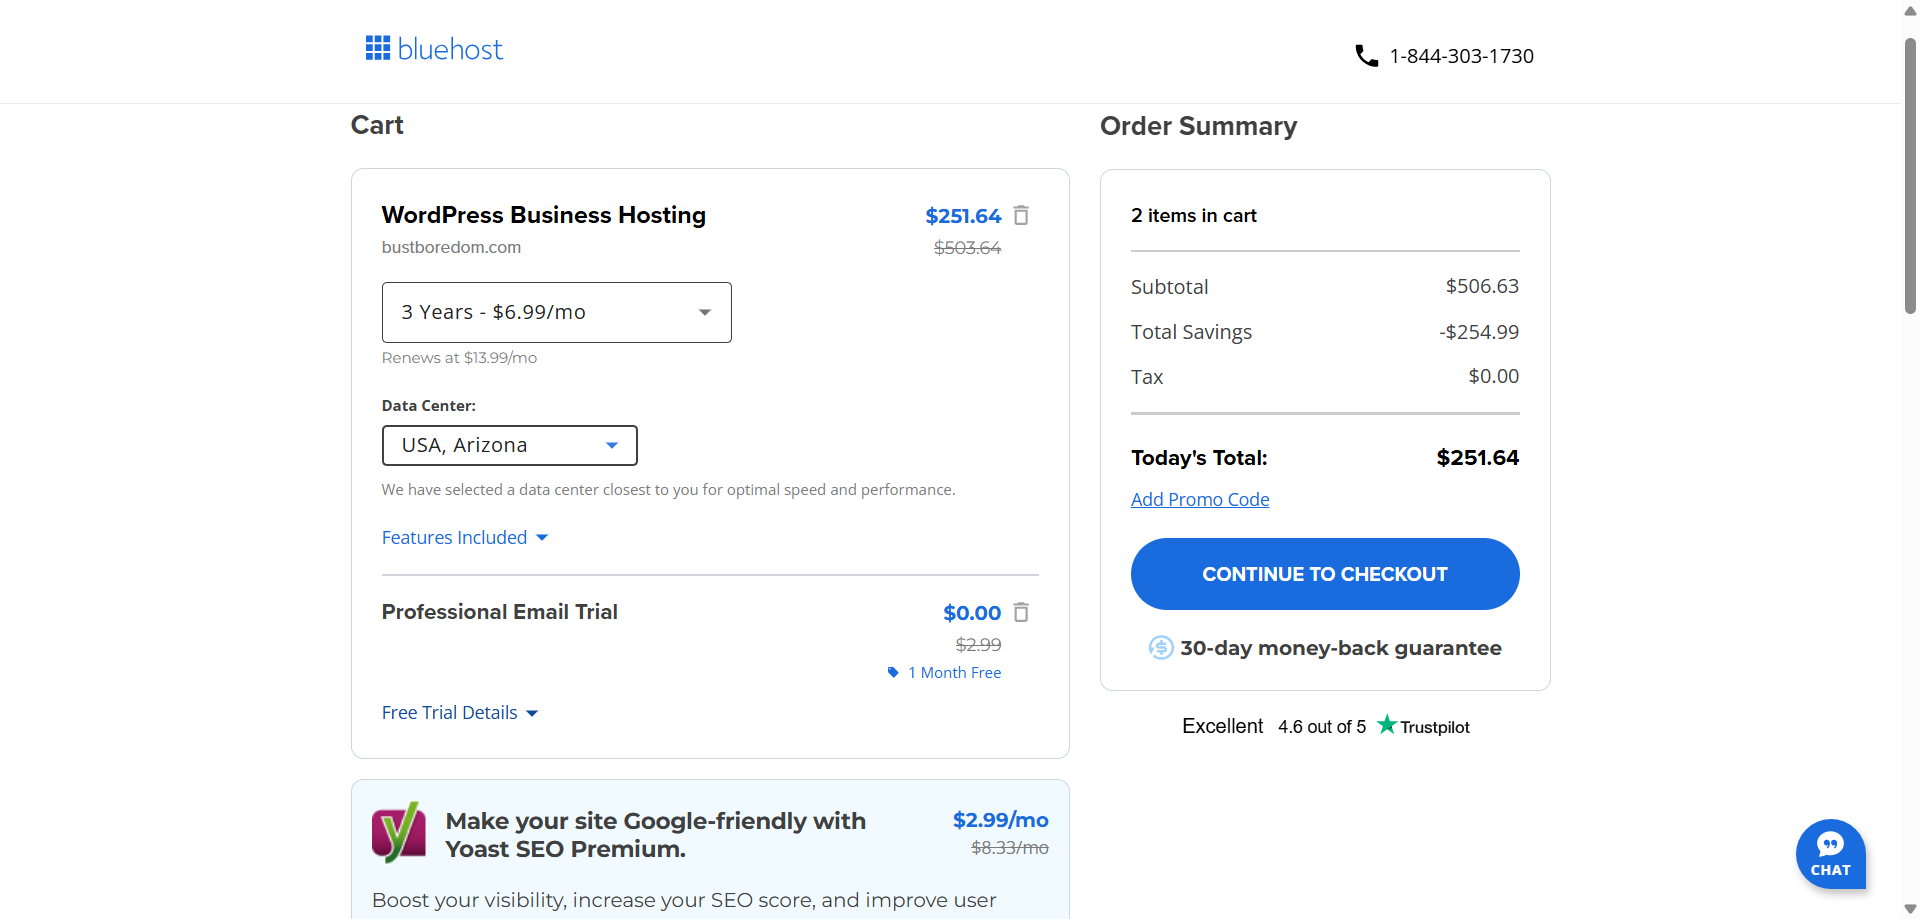The height and width of the screenshot is (919, 1920).
Task: Click the 30-day money-back guarantee text
Action: (1340, 648)
